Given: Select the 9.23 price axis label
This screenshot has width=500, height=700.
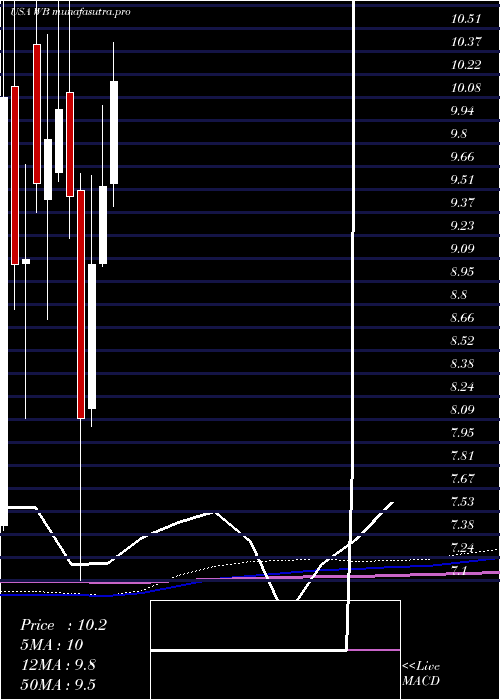Looking at the screenshot, I should click(463, 225).
